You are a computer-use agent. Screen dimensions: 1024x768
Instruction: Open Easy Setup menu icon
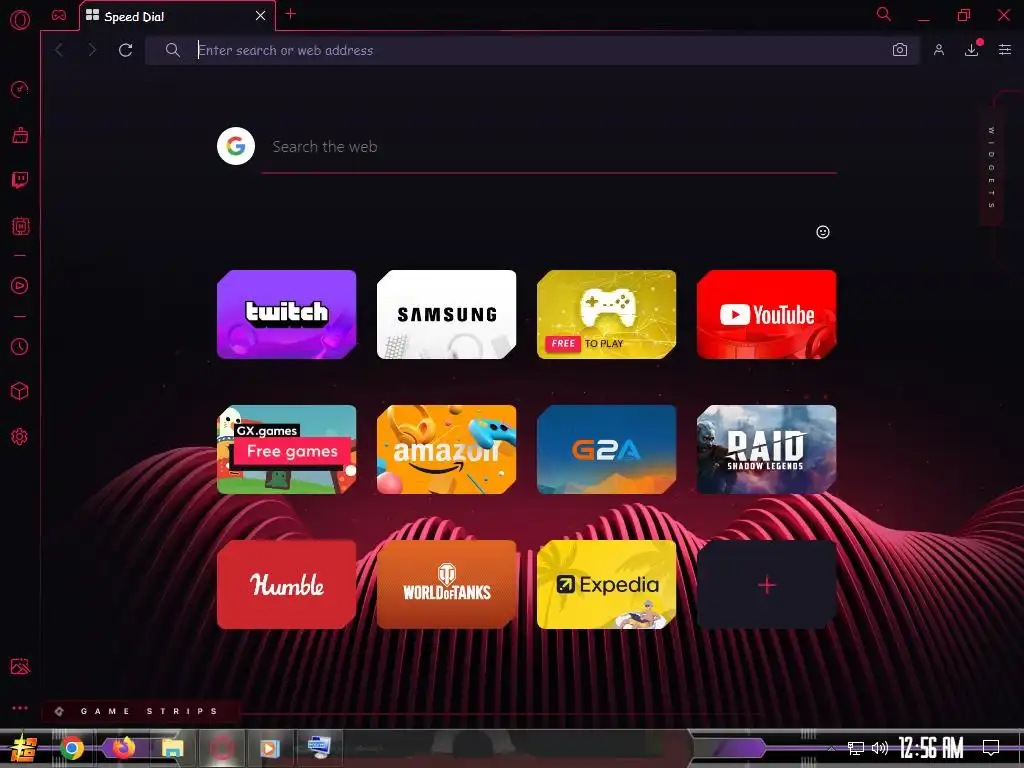tap(1004, 50)
